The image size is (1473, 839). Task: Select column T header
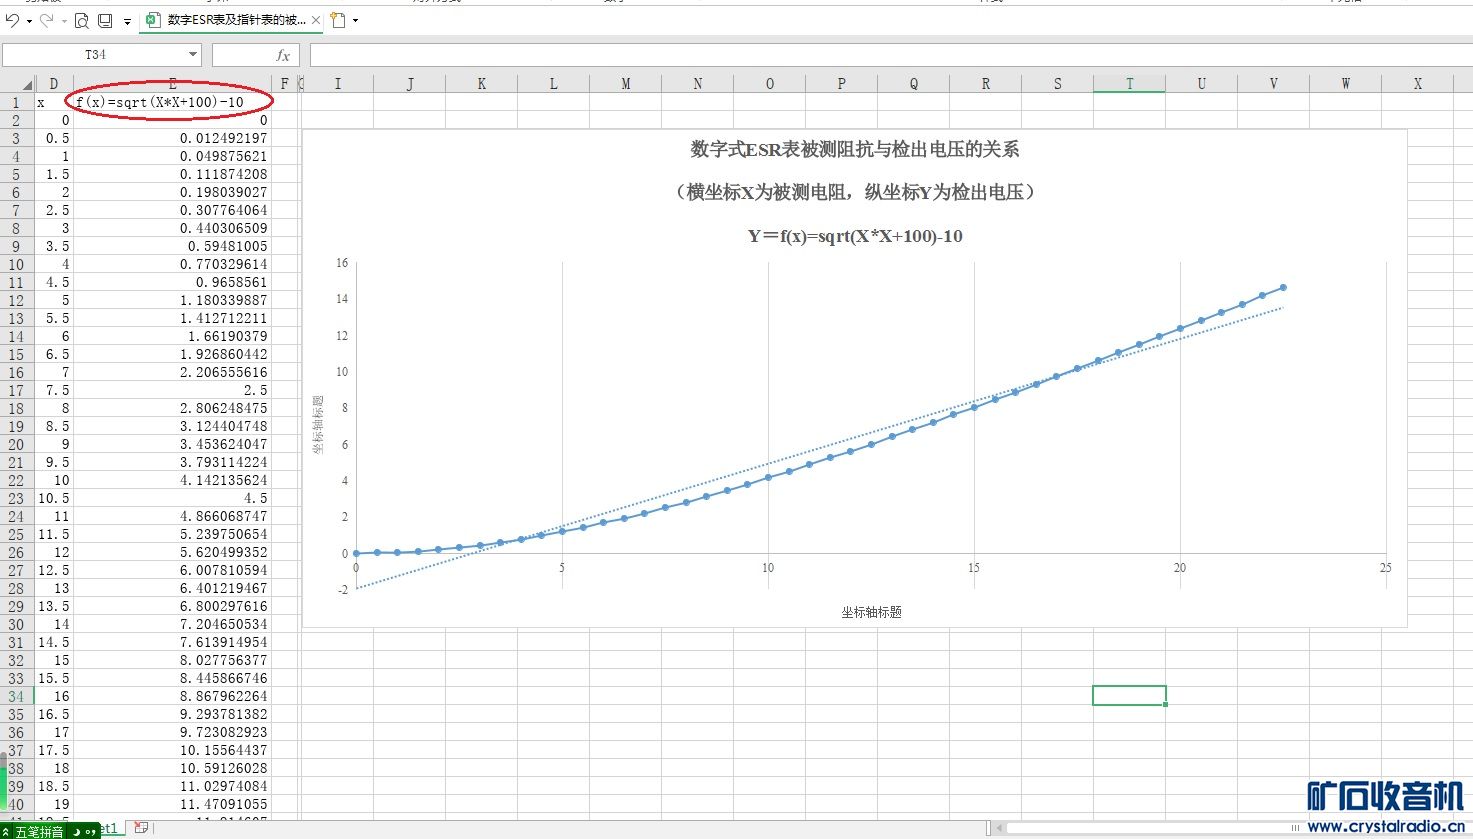[1130, 84]
